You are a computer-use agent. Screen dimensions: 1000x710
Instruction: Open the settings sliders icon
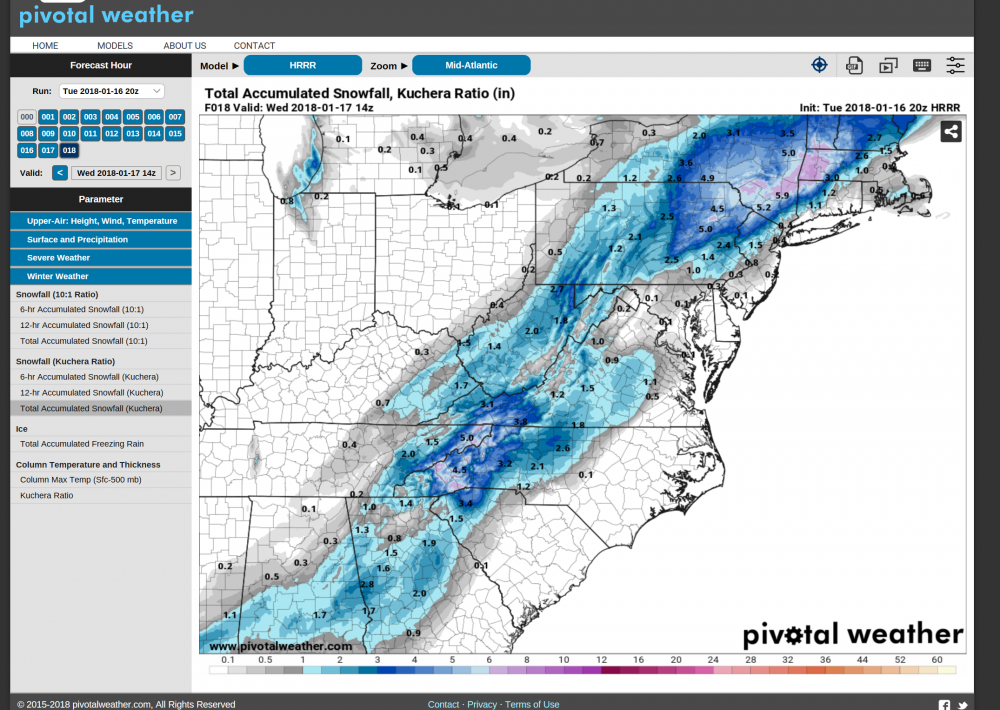pos(956,66)
